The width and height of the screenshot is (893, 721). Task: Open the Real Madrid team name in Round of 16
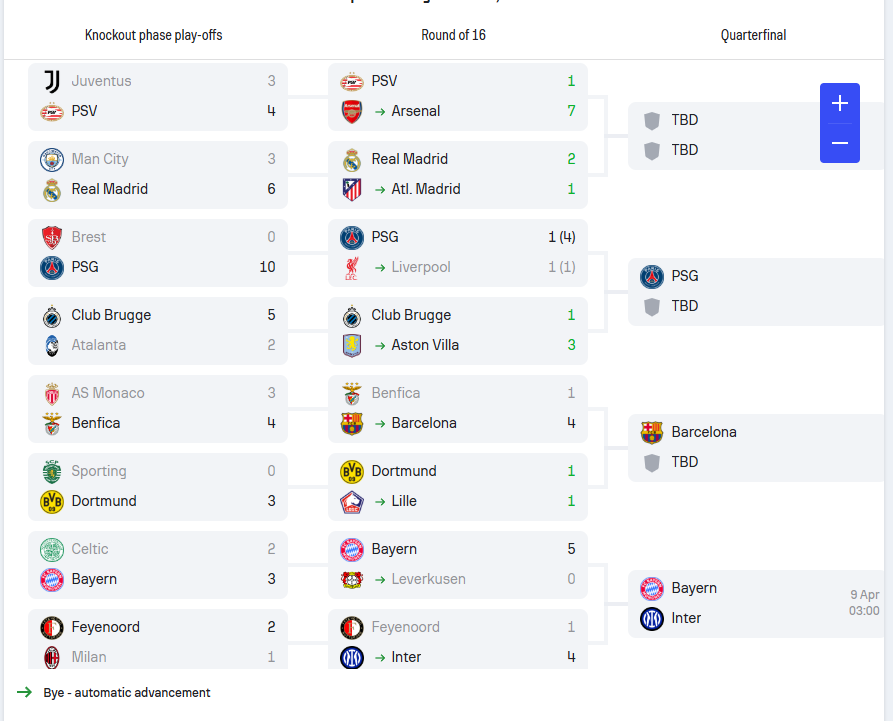(409, 159)
